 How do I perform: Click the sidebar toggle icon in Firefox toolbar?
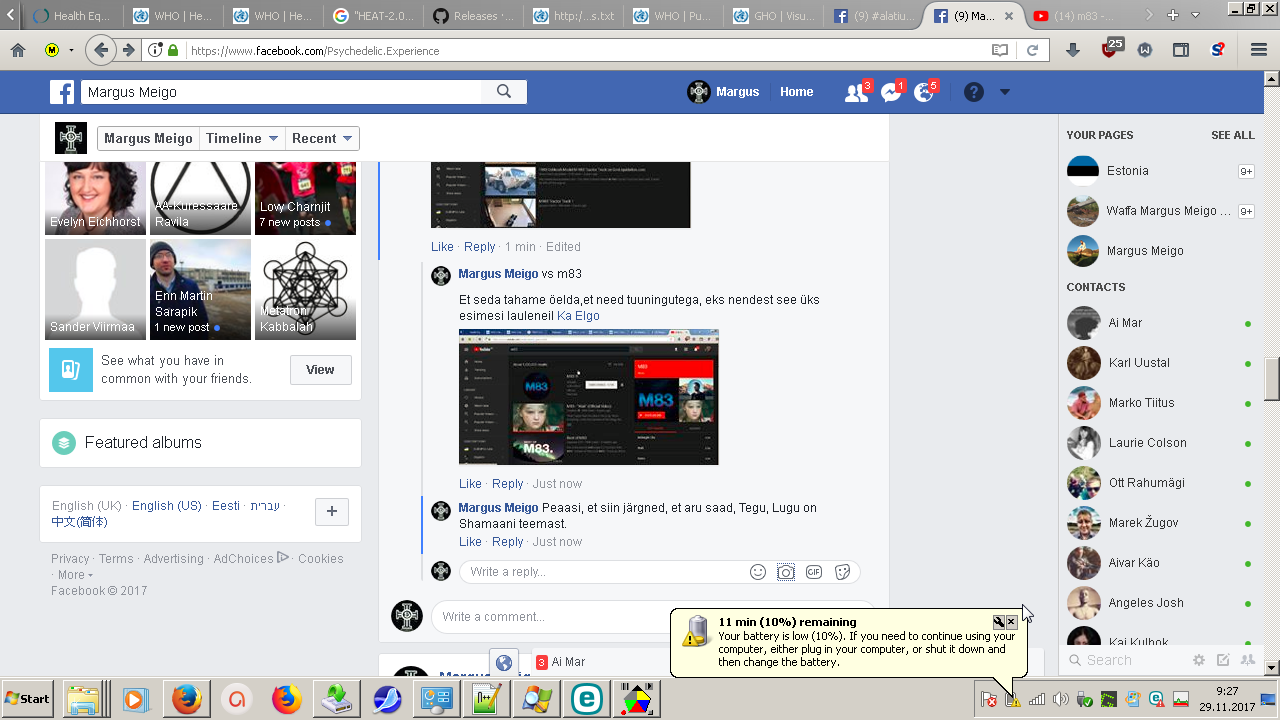(1181, 50)
